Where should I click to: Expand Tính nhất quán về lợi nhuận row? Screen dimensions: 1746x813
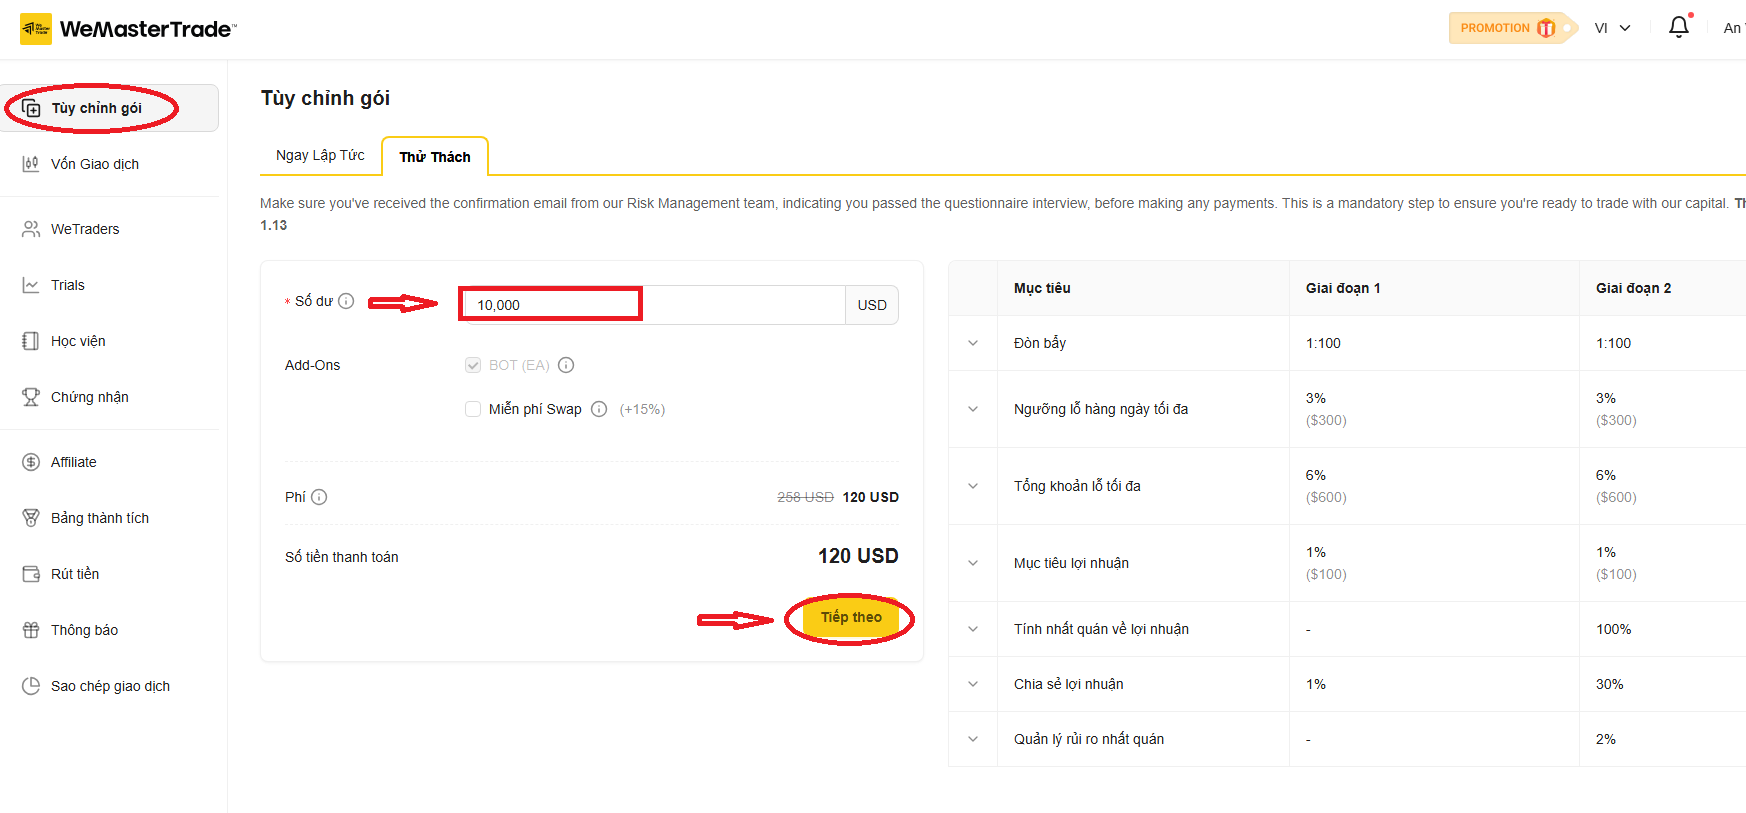pos(973,629)
